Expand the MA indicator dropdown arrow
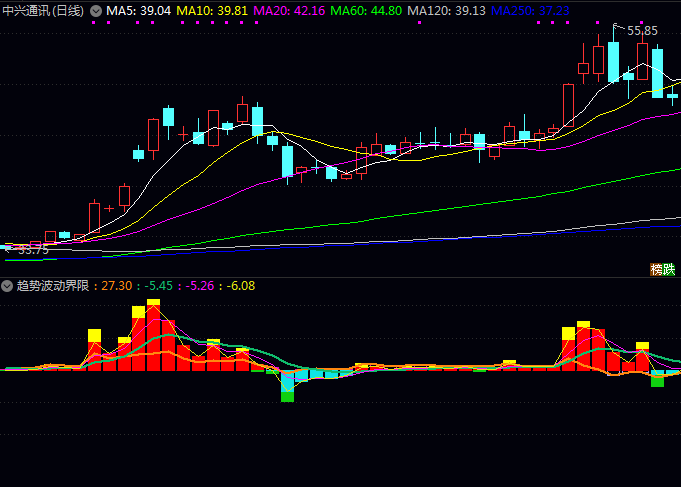Viewport: 681px width, 487px height. pos(96,11)
